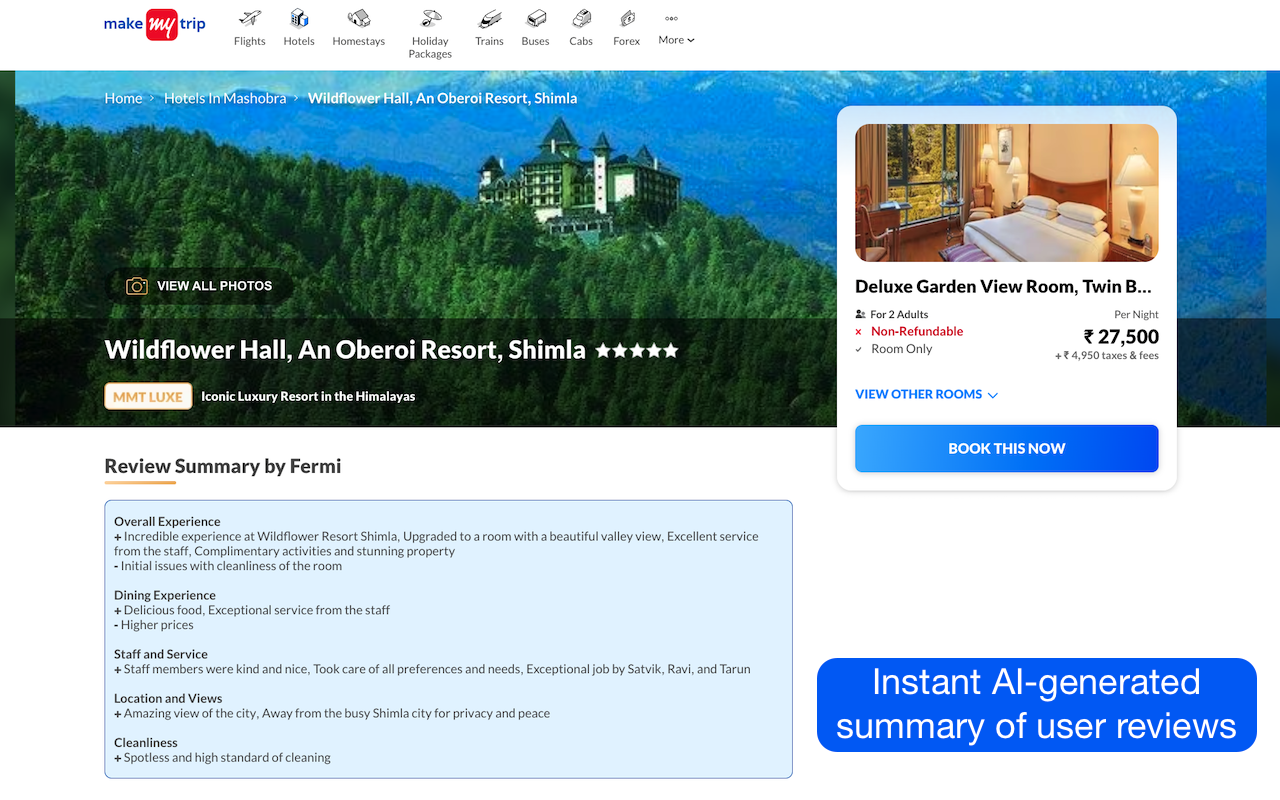Open Flights menu label
Viewport: 1280px width, 800px height.
coord(250,41)
